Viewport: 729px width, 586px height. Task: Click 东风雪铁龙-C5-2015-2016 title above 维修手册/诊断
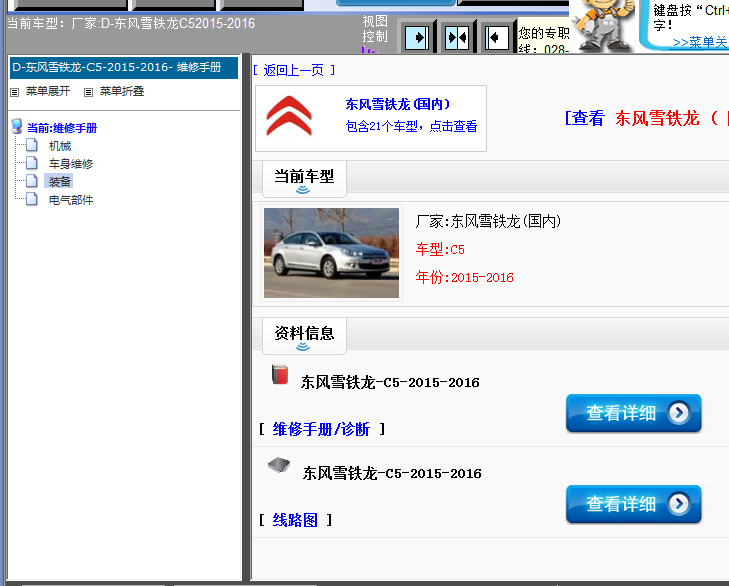pos(390,382)
